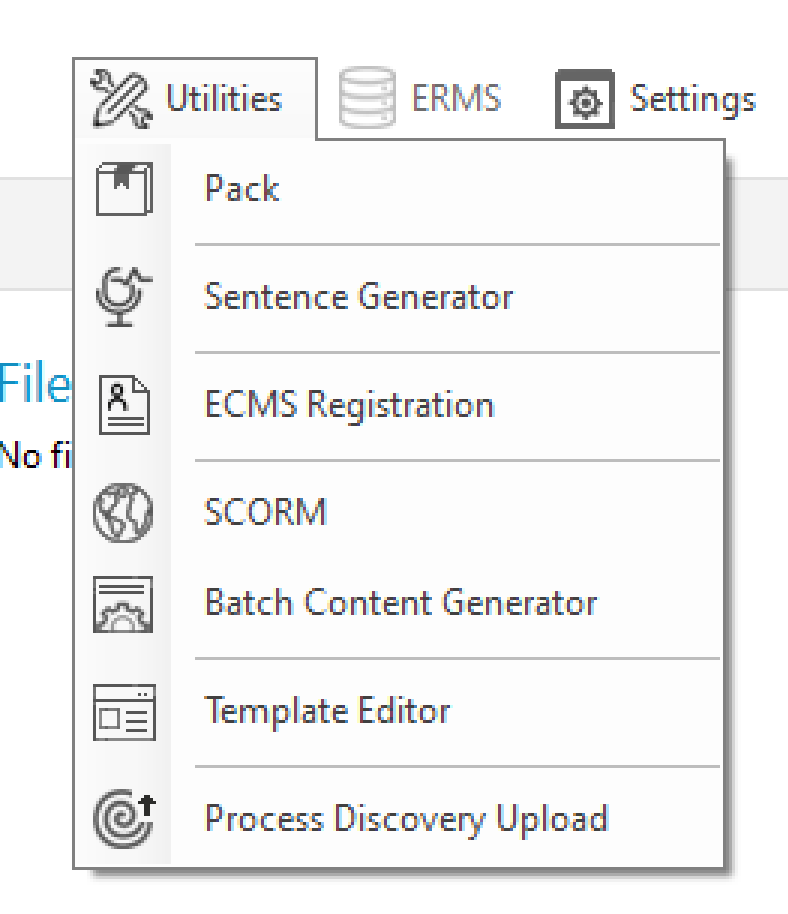Click the Template Editor layout icon
788x914 pixels.
[x=124, y=711]
